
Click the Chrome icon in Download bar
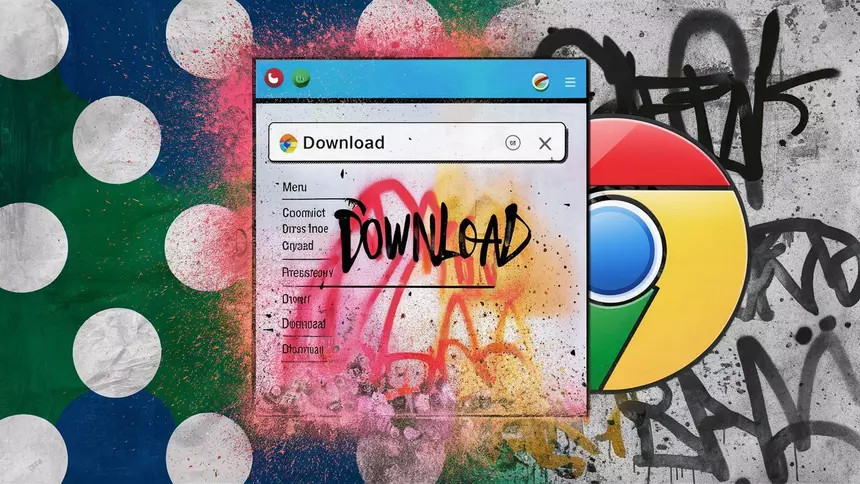(288, 143)
